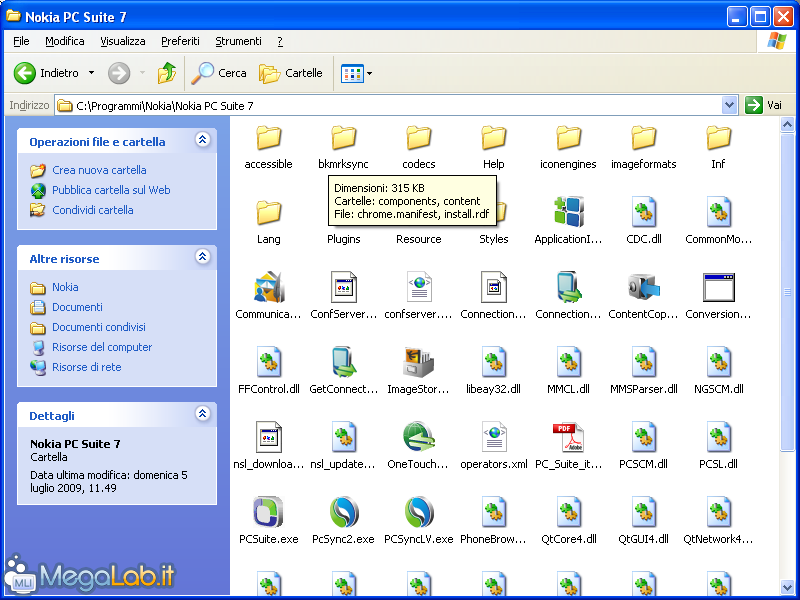Select the PCSuite.exe icon
The height and width of the screenshot is (600, 800).
click(x=268, y=512)
